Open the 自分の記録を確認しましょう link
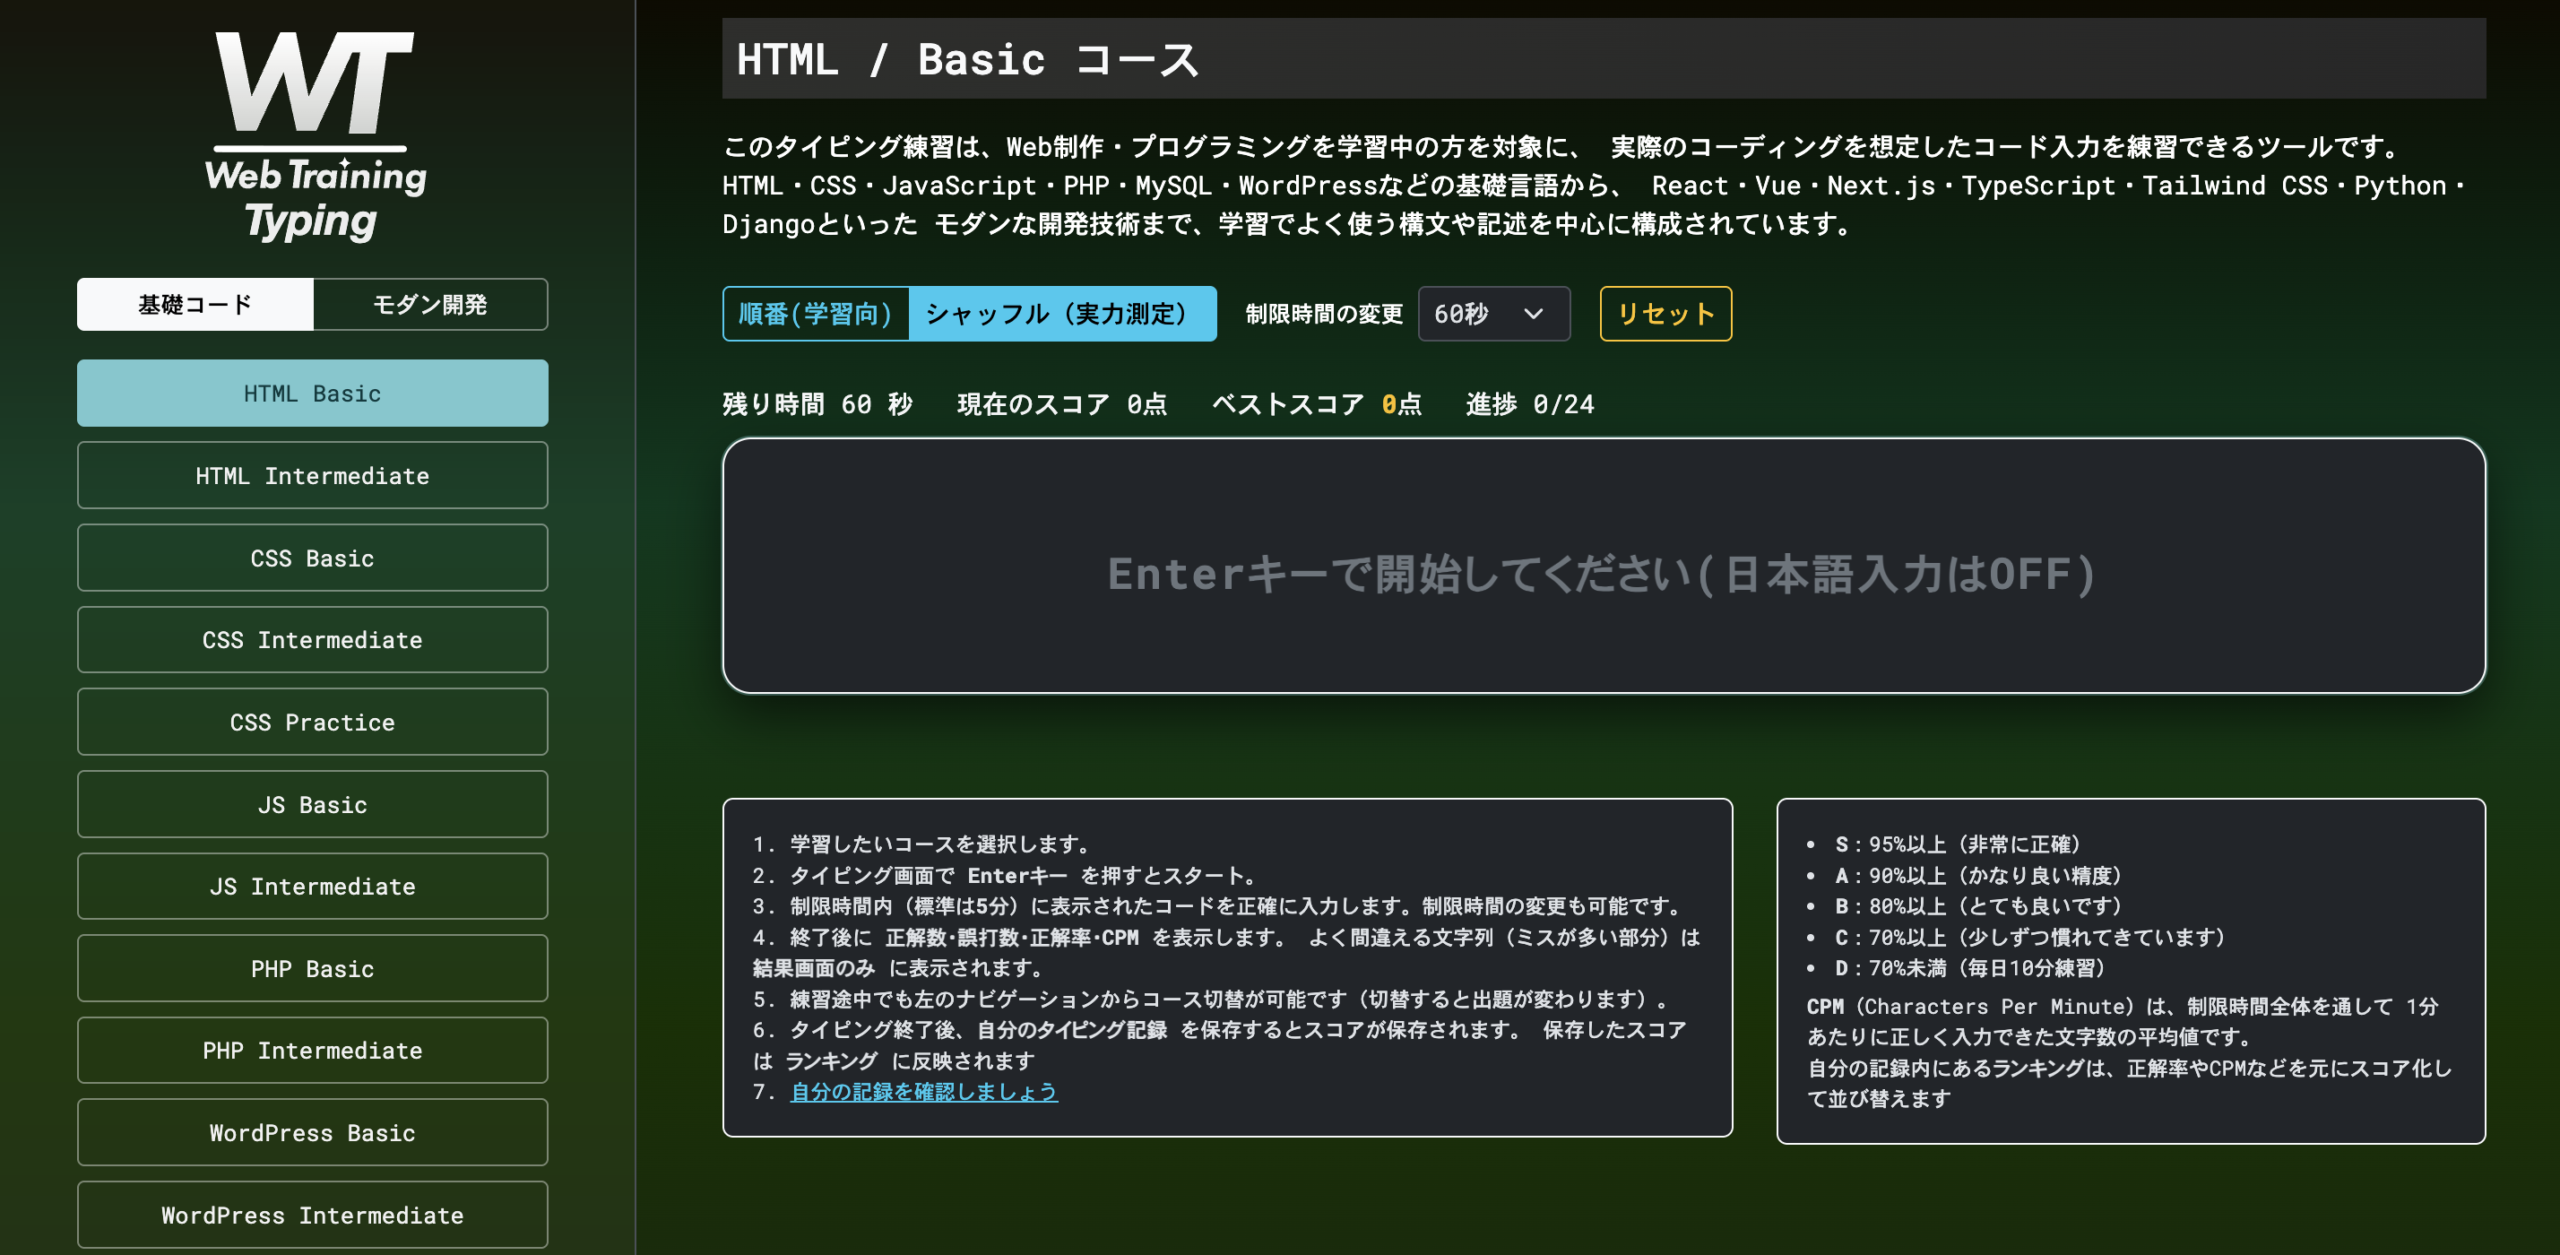2560x1255 pixels. click(x=923, y=1092)
